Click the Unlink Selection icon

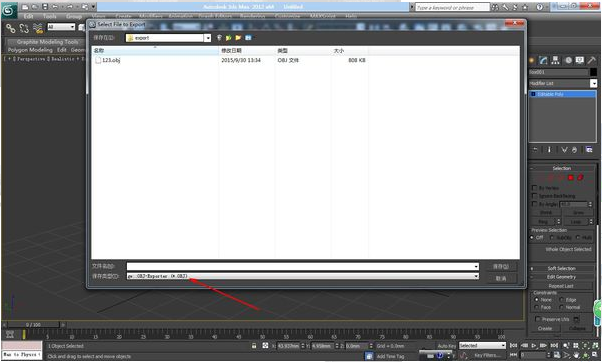24,28
